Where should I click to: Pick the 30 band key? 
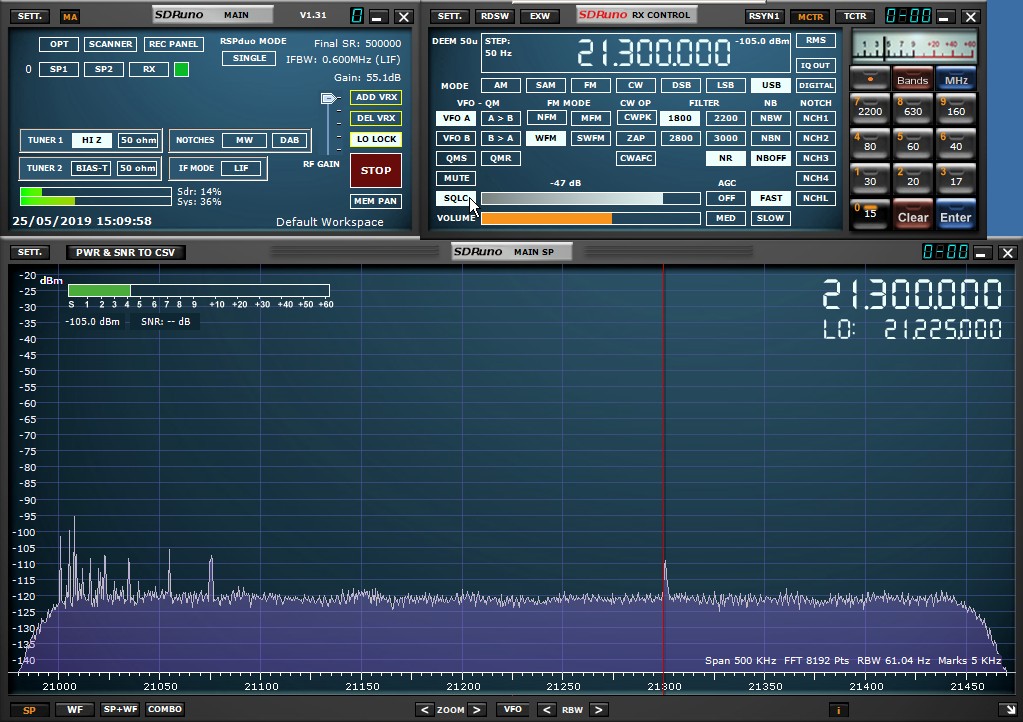[870, 180]
